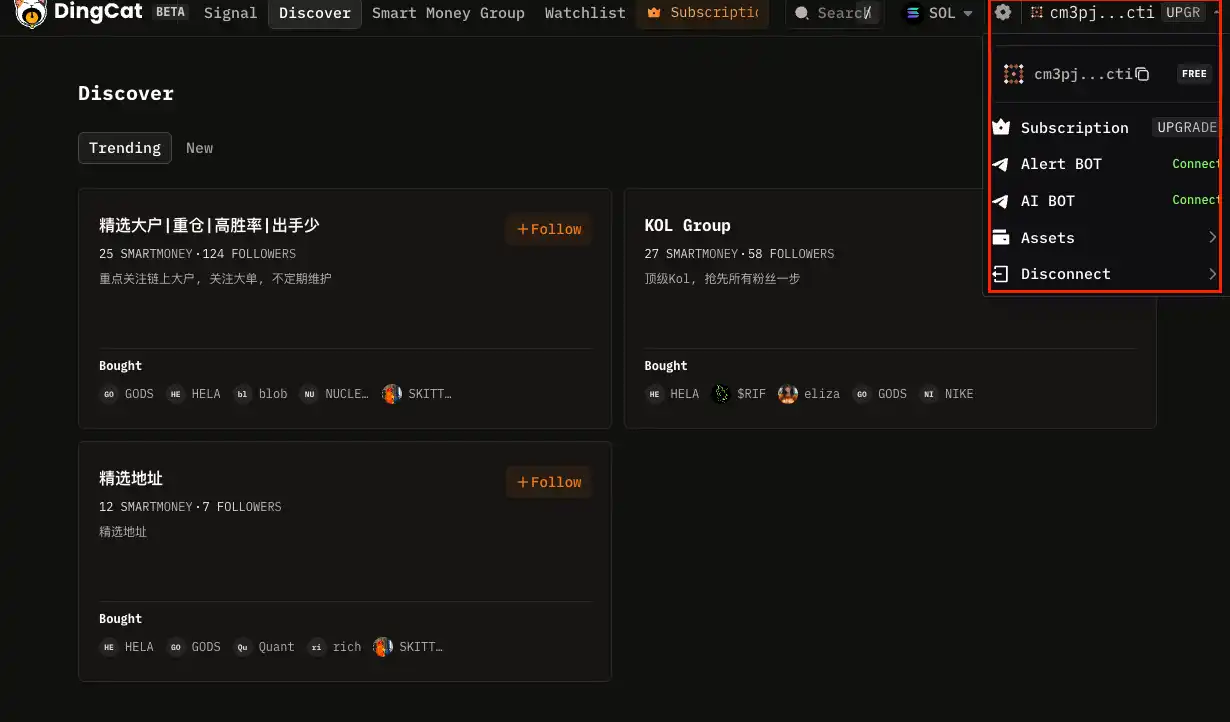Switch to the New tab
1230x722 pixels.
199,147
